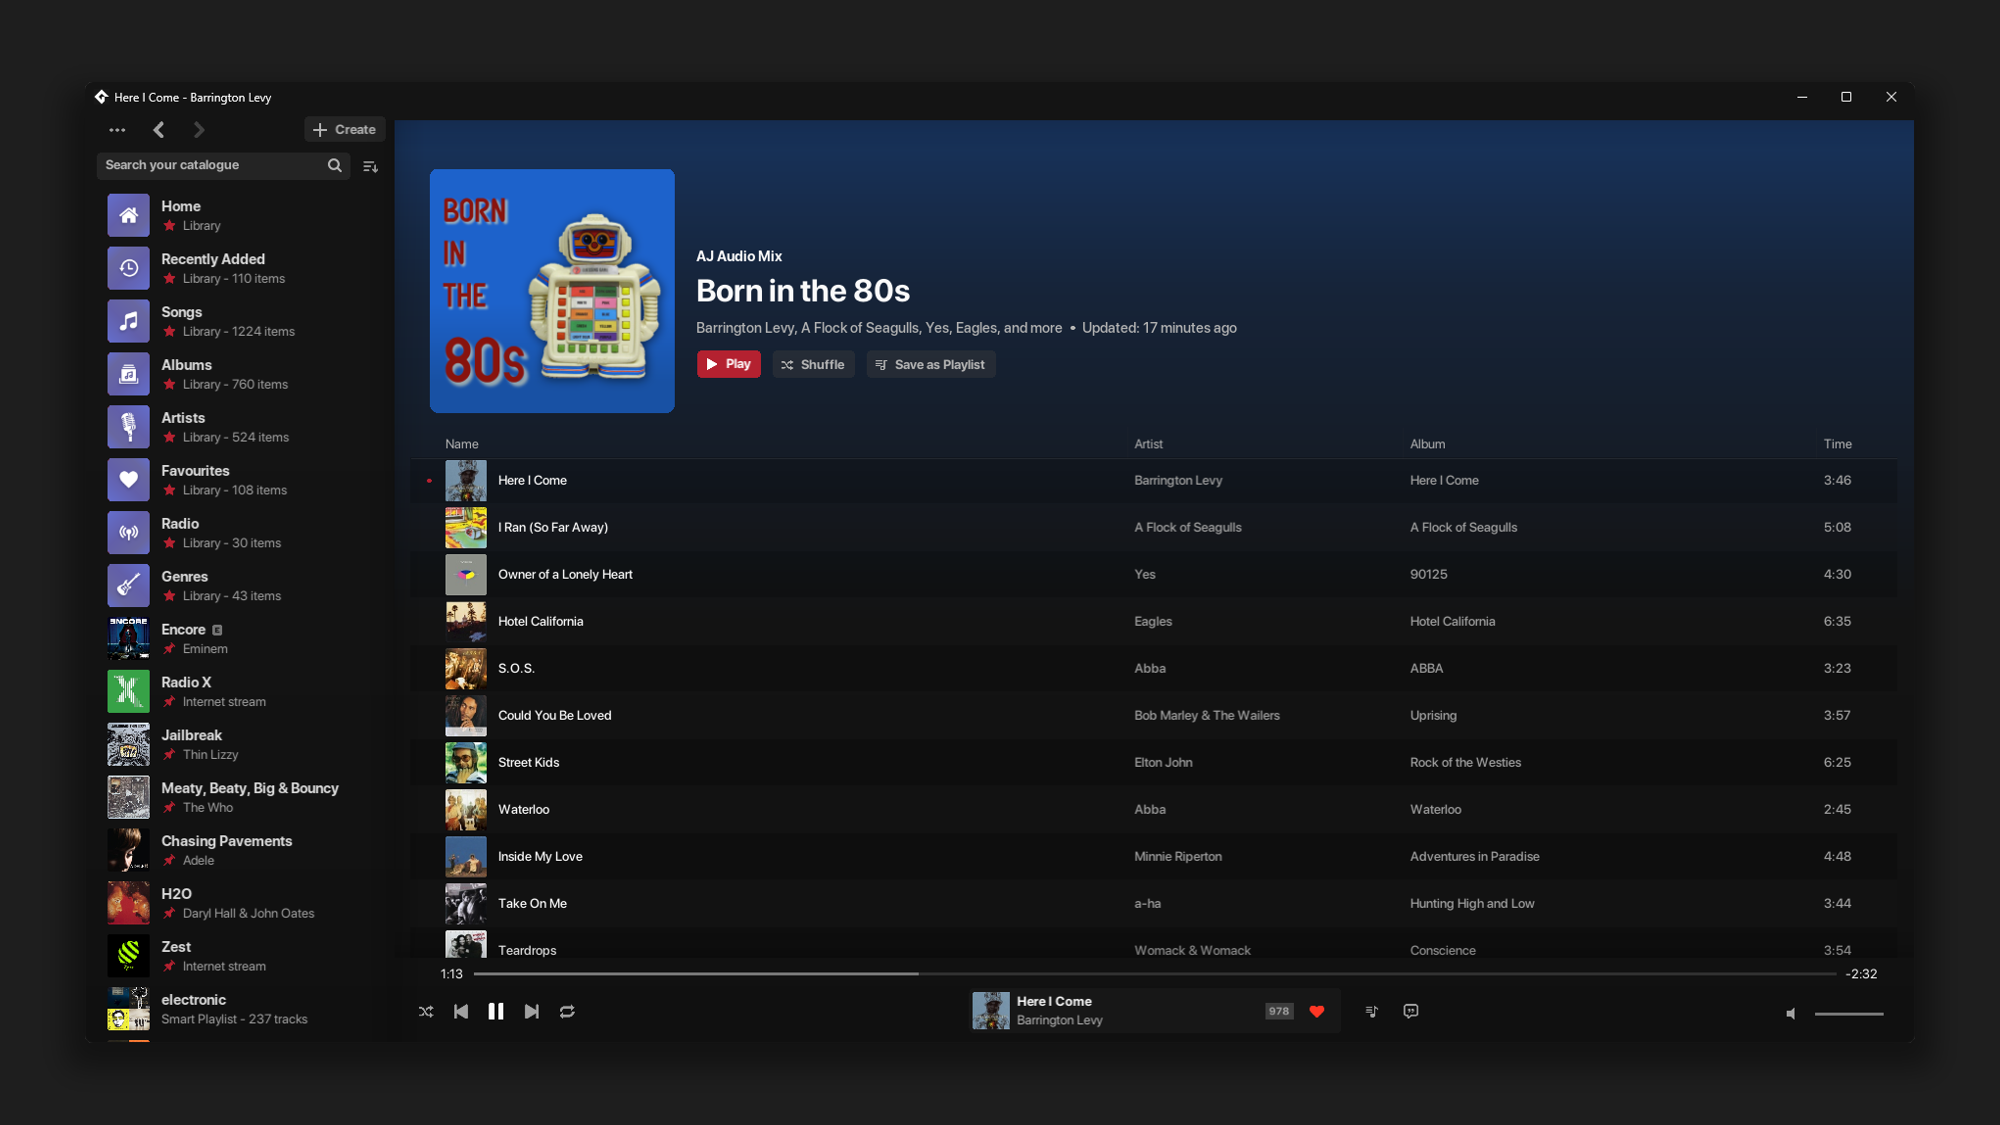The width and height of the screenshot is (2000, 1125).
Task: Open the sidebar sort options icon
Action: (370, 166)
